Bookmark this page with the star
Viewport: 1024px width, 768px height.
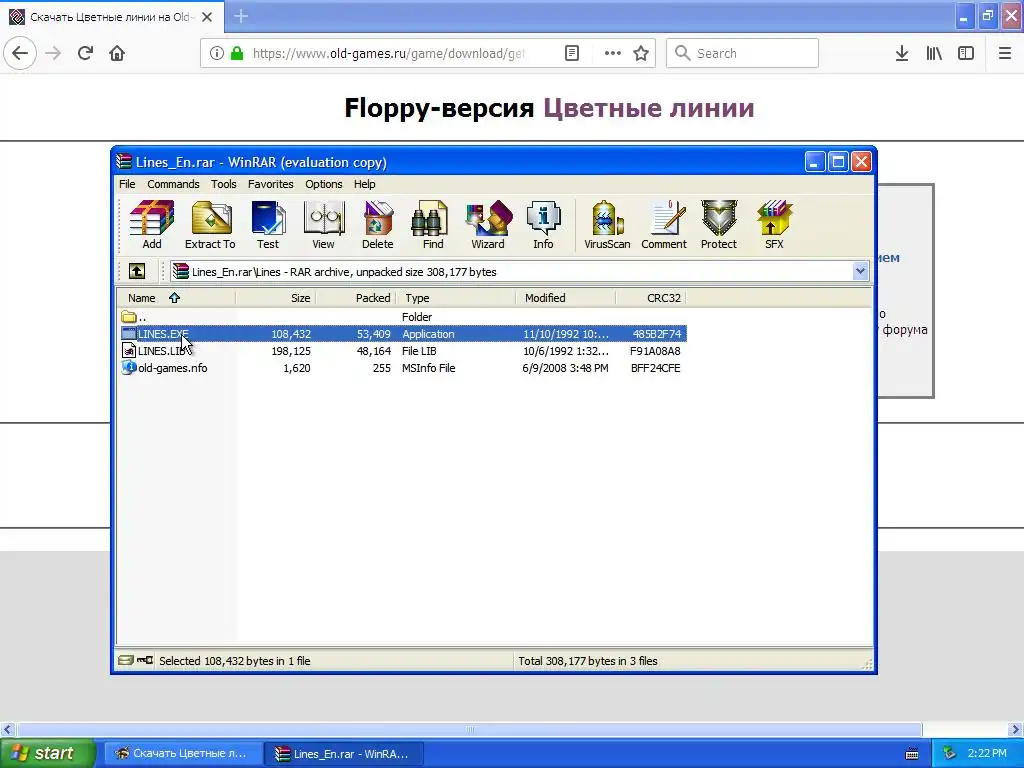coord(641,53)
